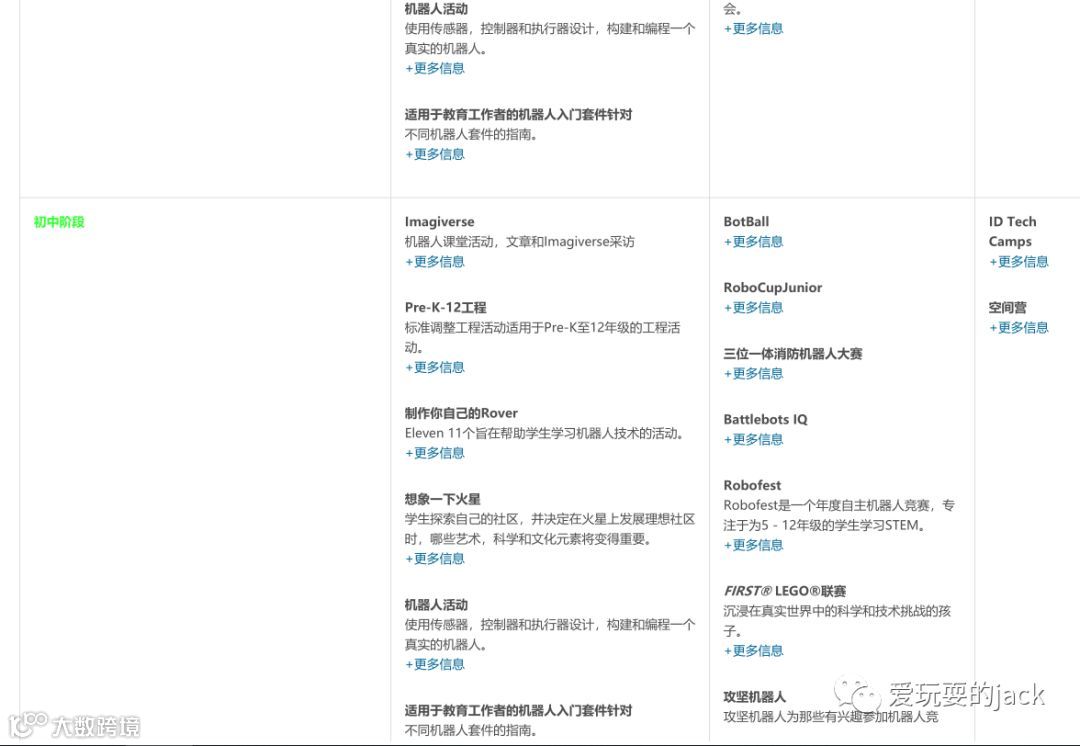
Task: Select the 沉浸在真实世界中 description text
Action: 837,621
